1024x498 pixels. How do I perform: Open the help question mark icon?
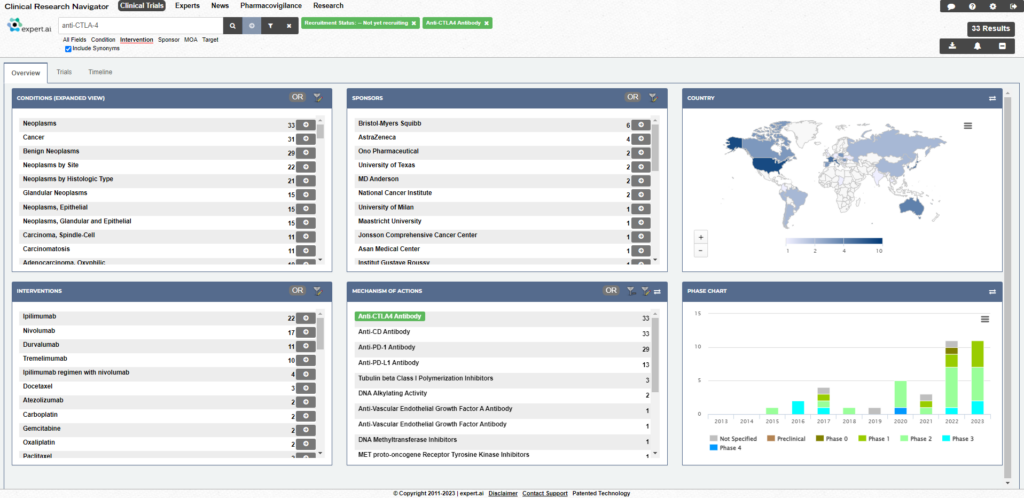coord(972,7)
